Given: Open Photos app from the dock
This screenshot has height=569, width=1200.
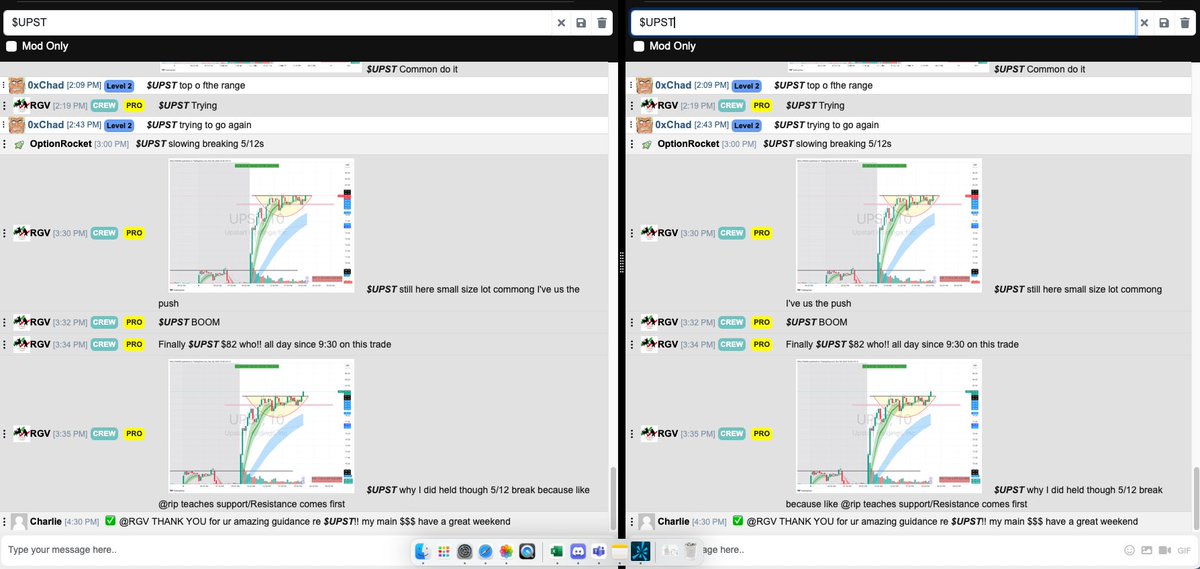Looking at the screenshot, I should click(507, 551).
